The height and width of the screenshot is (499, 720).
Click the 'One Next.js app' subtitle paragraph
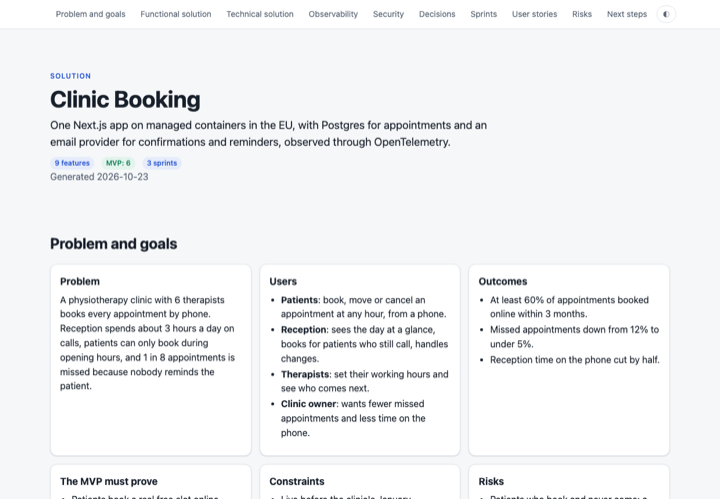point(269,134)
